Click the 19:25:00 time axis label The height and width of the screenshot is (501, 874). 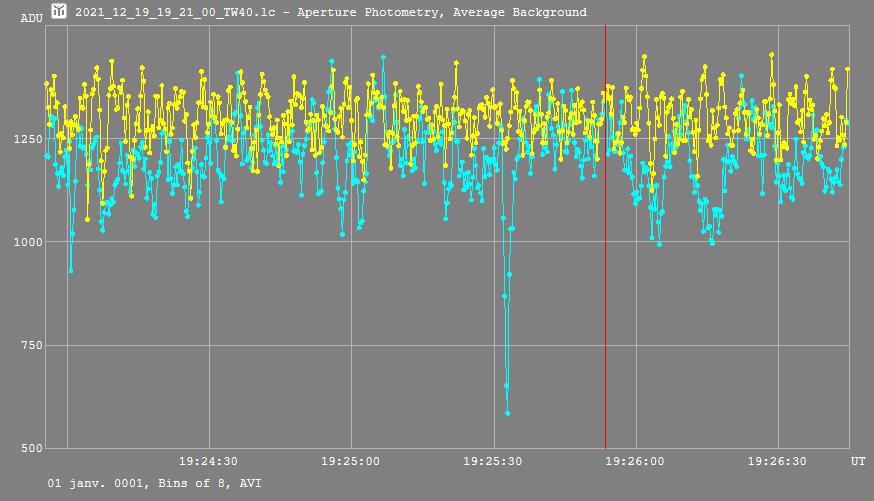point(350,462)
